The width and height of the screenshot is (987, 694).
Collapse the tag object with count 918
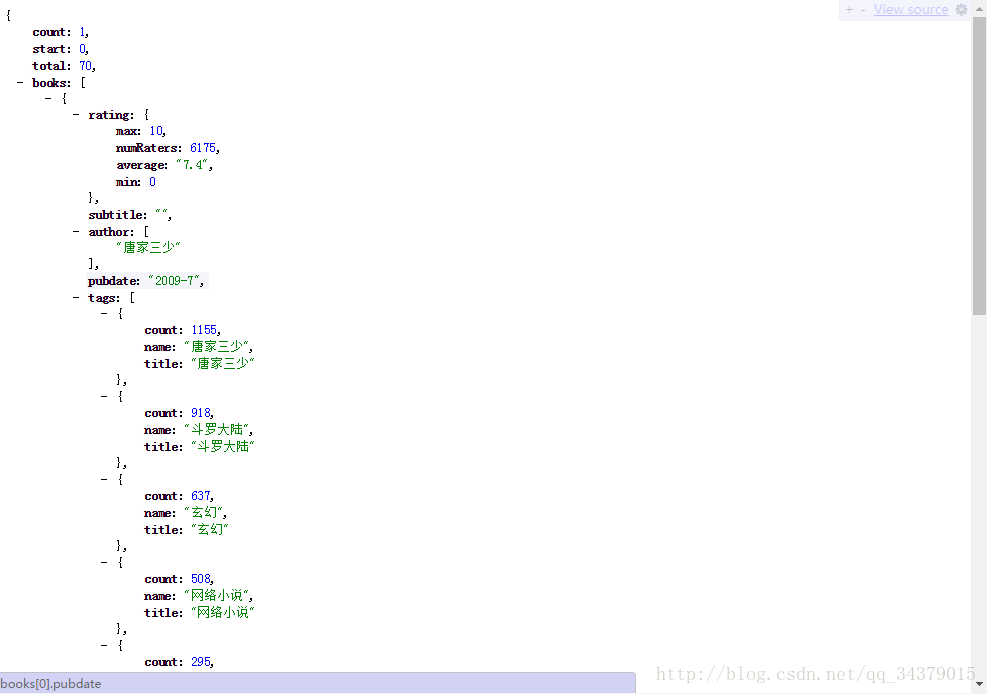coord(104,396)
